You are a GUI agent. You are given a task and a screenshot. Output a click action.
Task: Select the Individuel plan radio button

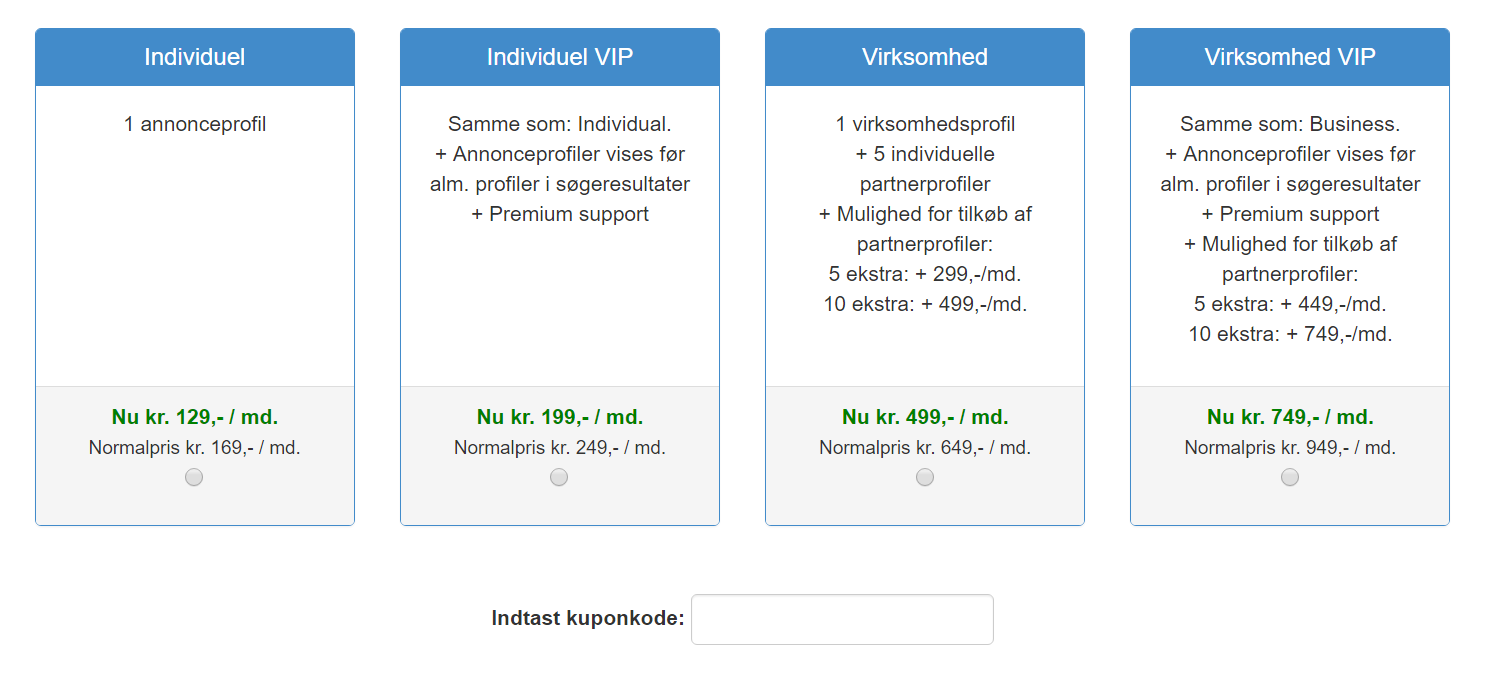tap(194, 477)
